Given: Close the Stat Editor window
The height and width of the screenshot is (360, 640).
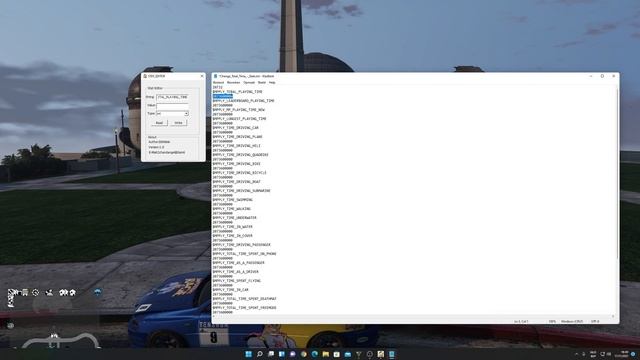Looking at the screenshot, I should click(x=202, y=76).
